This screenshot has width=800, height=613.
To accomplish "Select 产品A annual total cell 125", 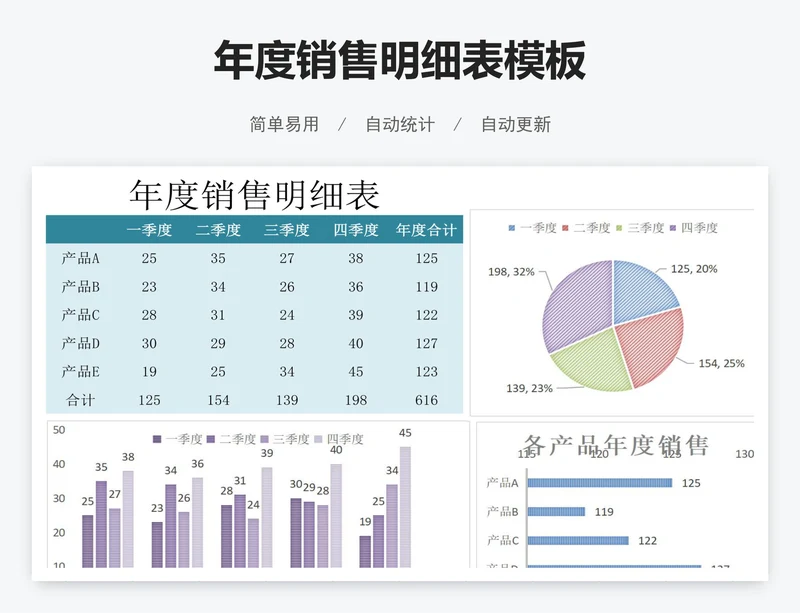I will (x=427, y=258).
